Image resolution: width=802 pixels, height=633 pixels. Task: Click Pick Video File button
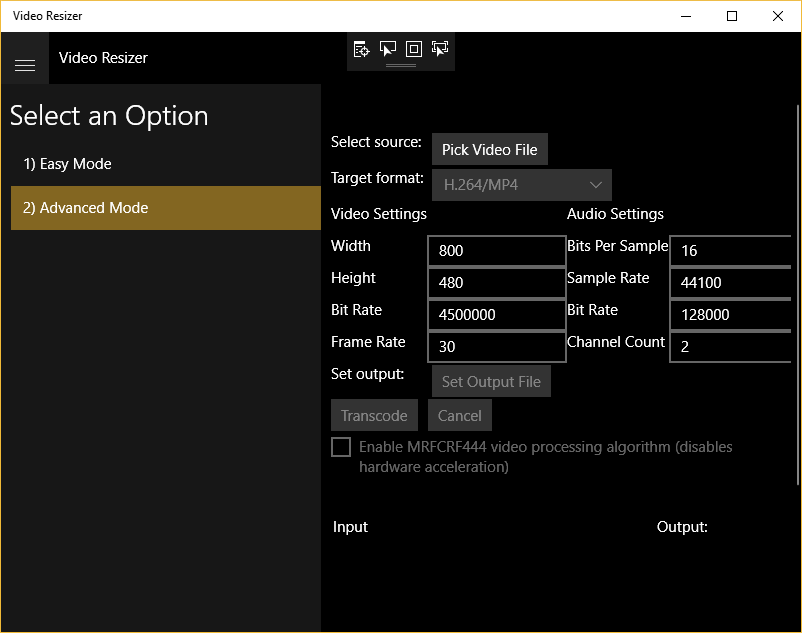pos(489,149)
